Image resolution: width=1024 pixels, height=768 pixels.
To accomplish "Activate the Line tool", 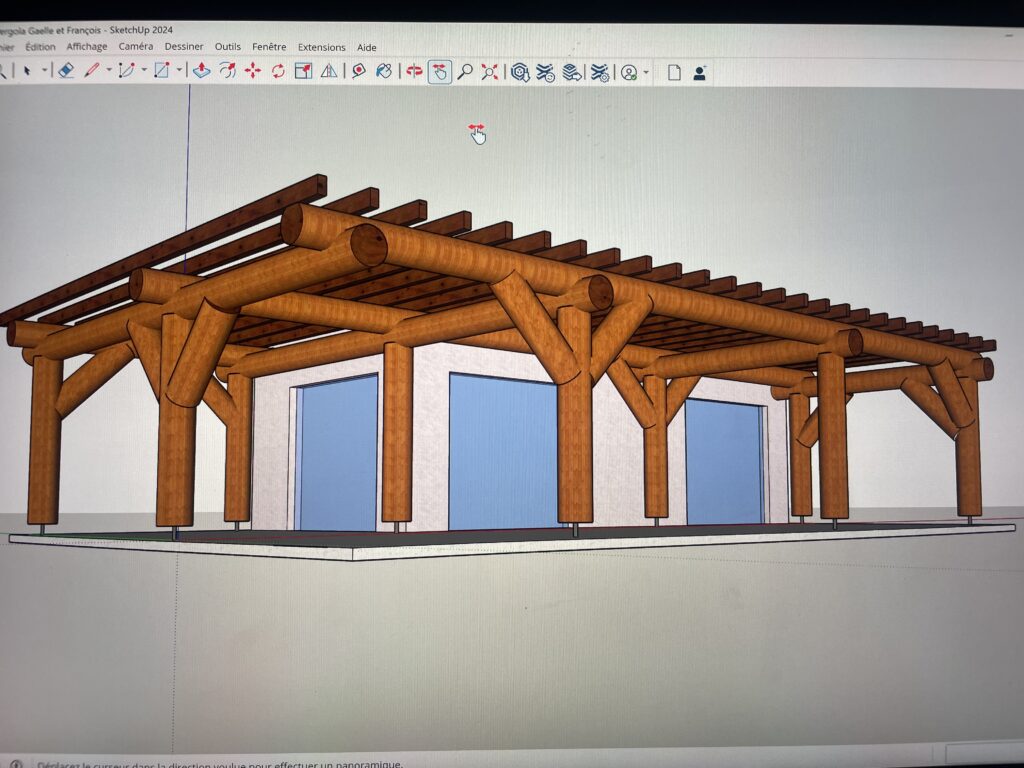I will coord(91,71).
